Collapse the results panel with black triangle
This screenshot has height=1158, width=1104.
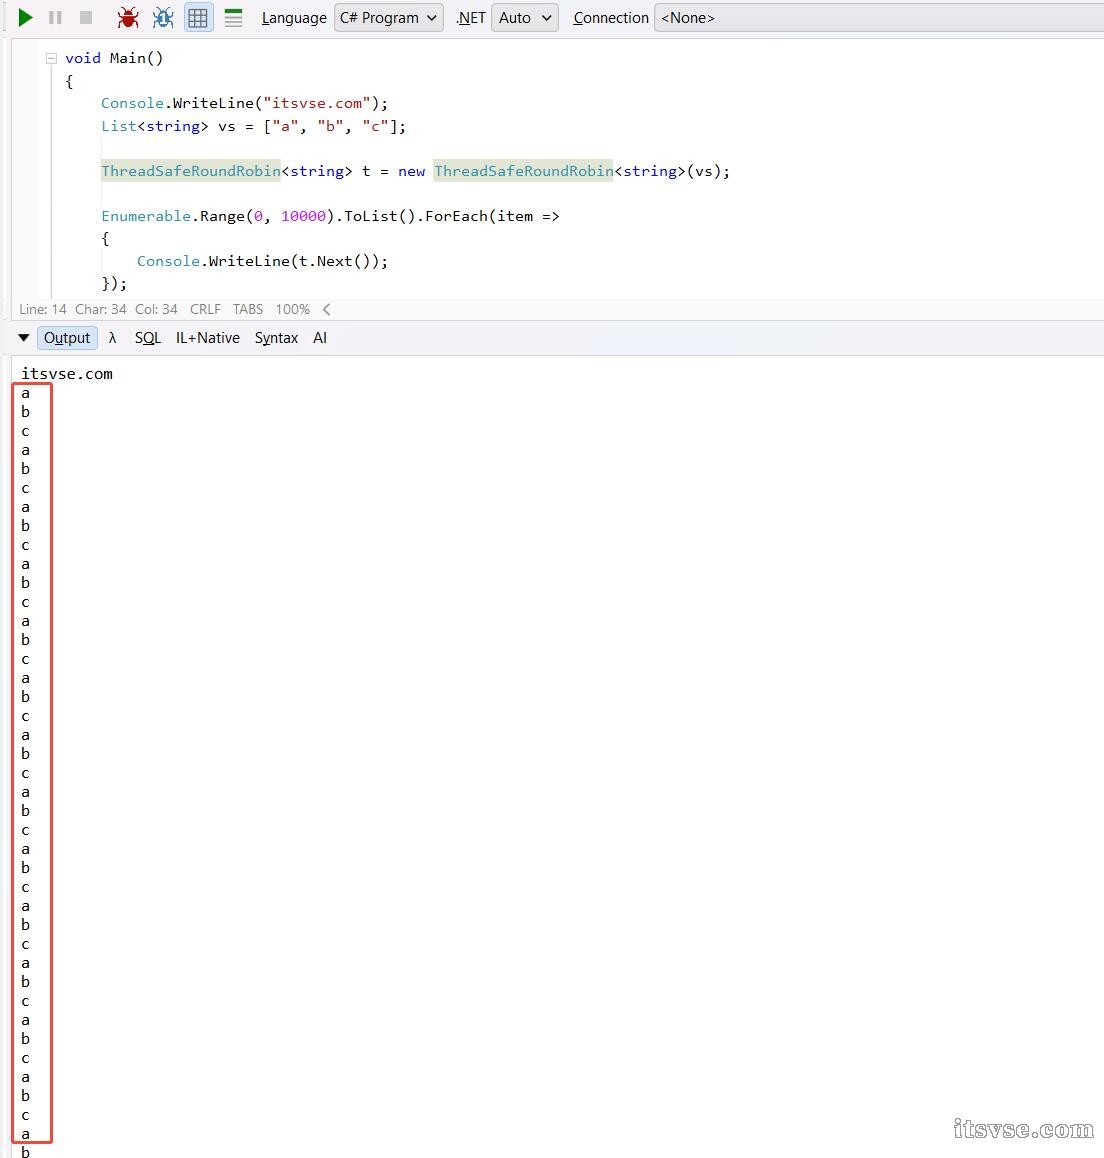[24, 338]
